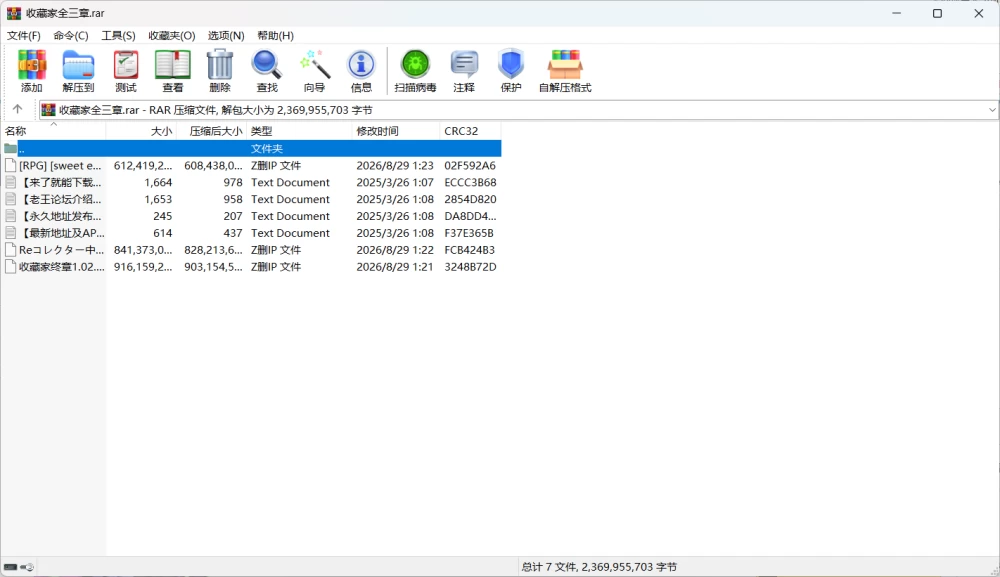Image resolution: width=1000 pixels, height=577 pixels.
Task: Sort by CRC32 column header
Action: (x=471, y=131)
